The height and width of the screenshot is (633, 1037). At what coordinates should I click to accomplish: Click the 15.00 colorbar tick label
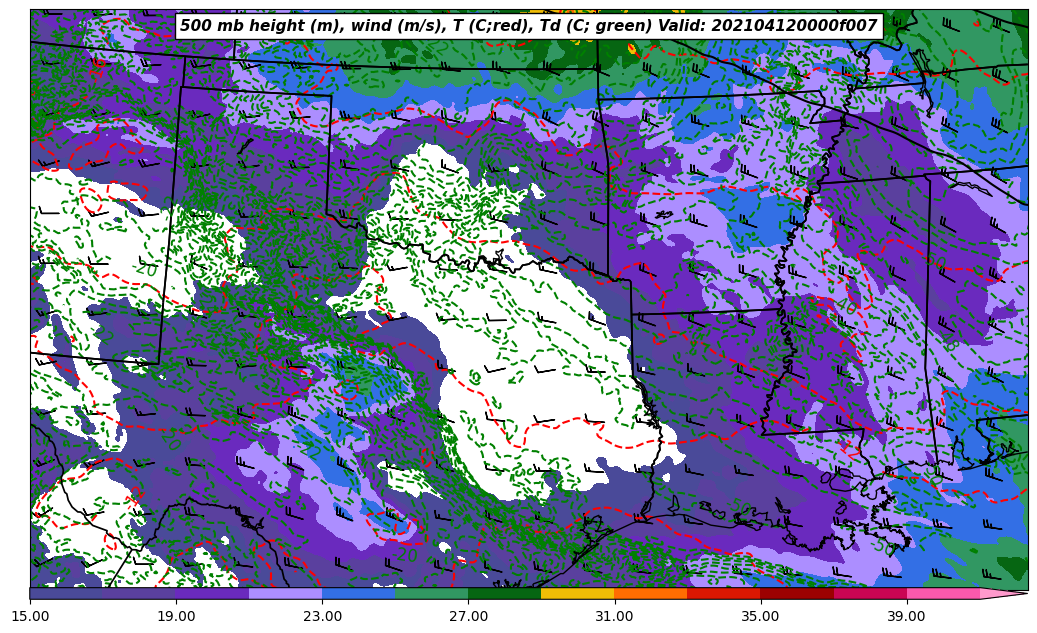click(30, 616)
